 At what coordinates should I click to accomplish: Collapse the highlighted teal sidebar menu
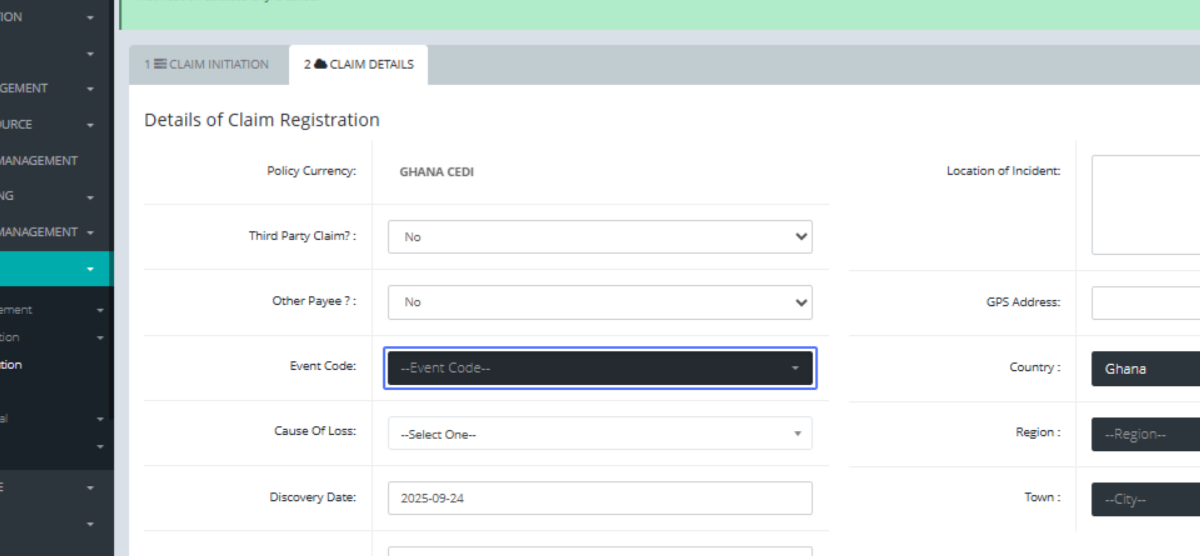[90, 269]
